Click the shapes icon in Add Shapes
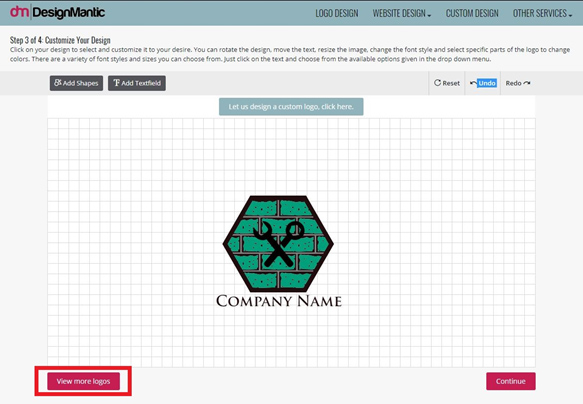The height and width of the screenshot is (404, 583). (x=58, y=83)
